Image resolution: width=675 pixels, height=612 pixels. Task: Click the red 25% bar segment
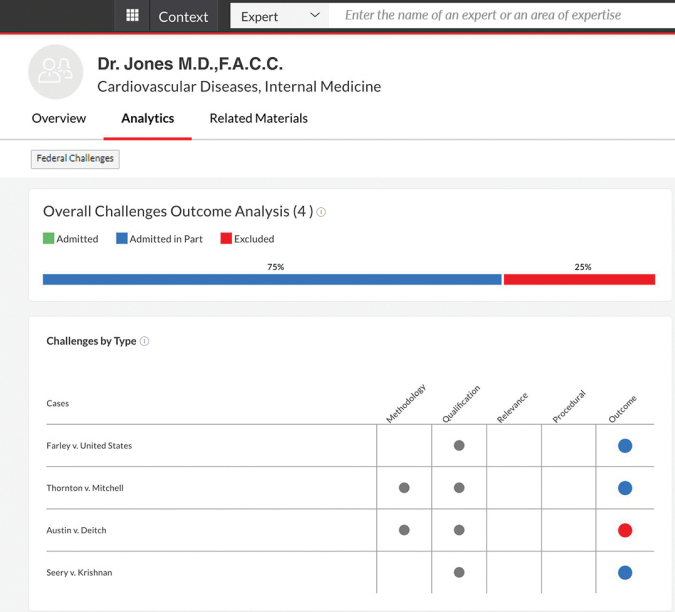click(x=579, y=279)
